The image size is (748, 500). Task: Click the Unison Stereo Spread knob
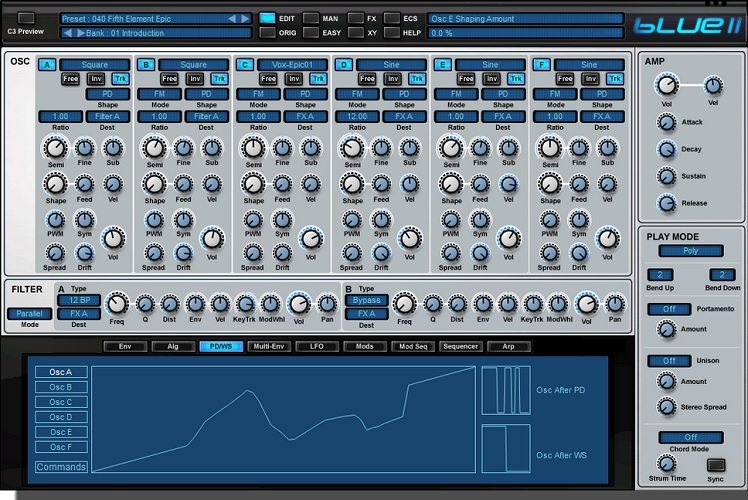tap(666, 406)
